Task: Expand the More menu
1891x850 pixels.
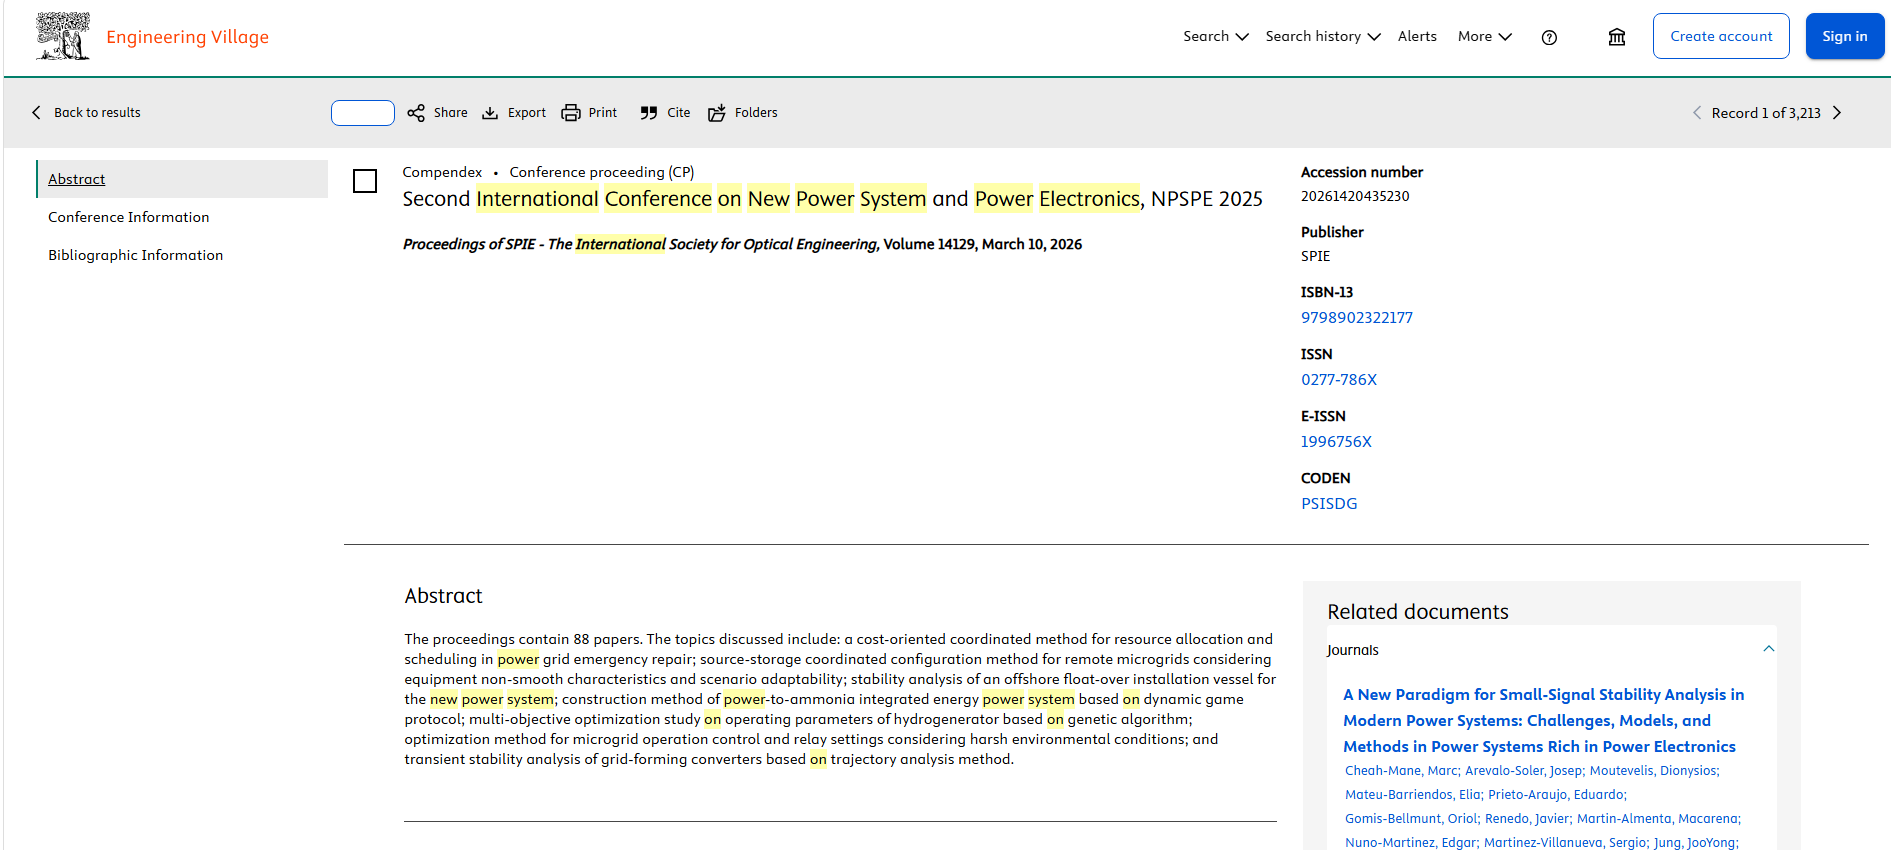Action: 1485,36
